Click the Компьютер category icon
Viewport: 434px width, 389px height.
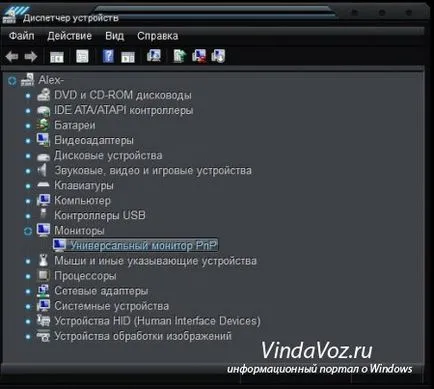[43, 200]
